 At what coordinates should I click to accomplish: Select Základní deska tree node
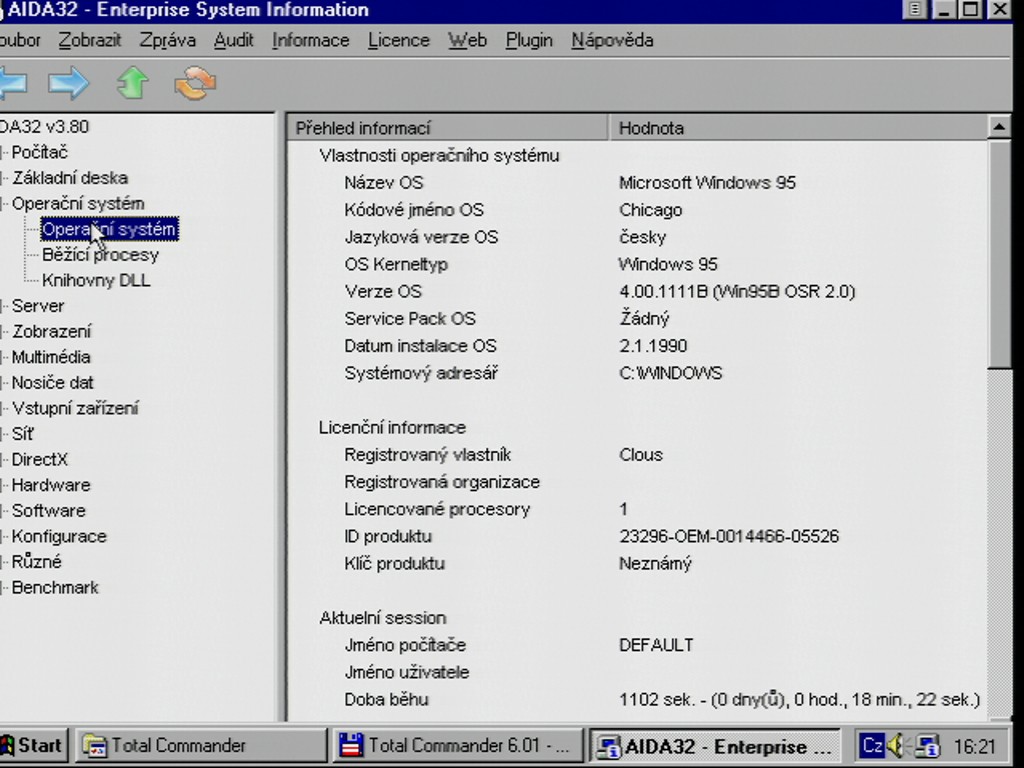[x=70, y=178]
